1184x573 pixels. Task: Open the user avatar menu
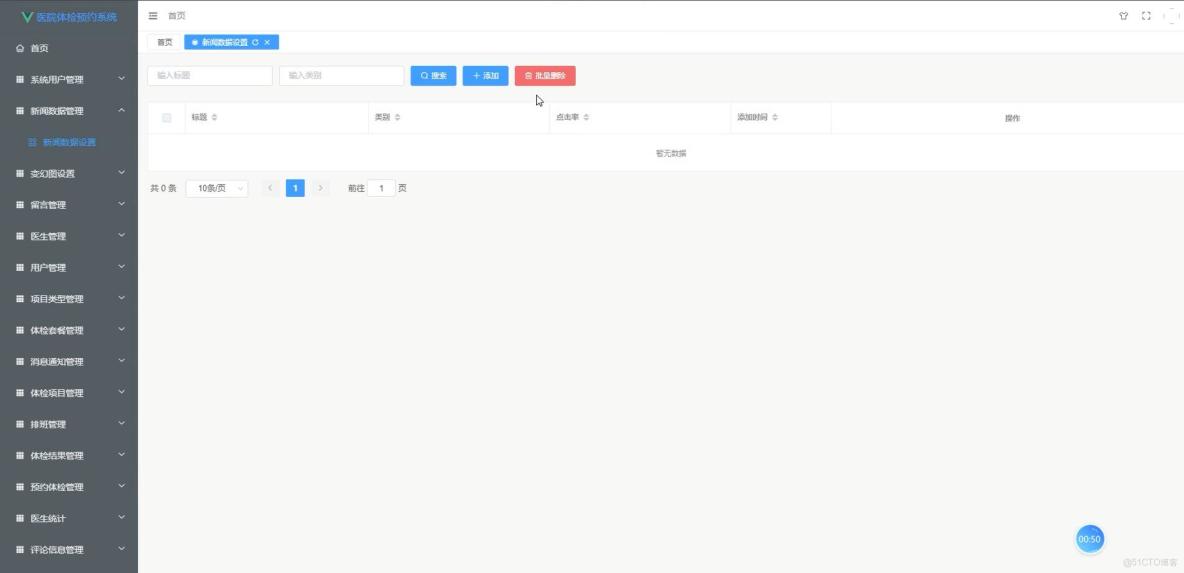1172,15
